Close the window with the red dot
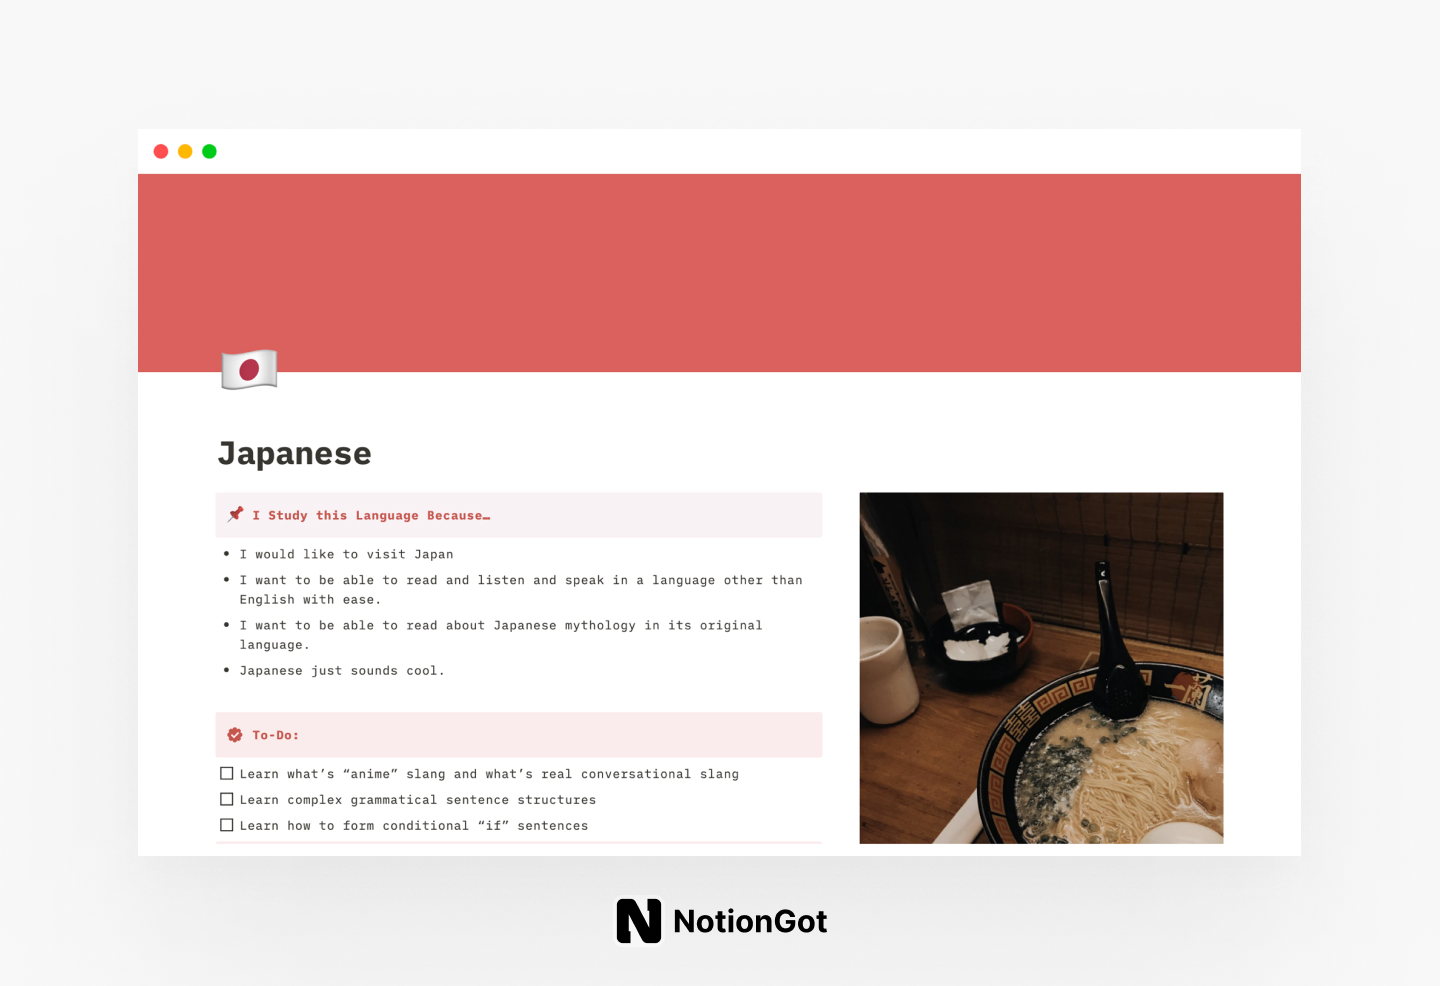Screen dimensions: 1440x986 [161, 152]
